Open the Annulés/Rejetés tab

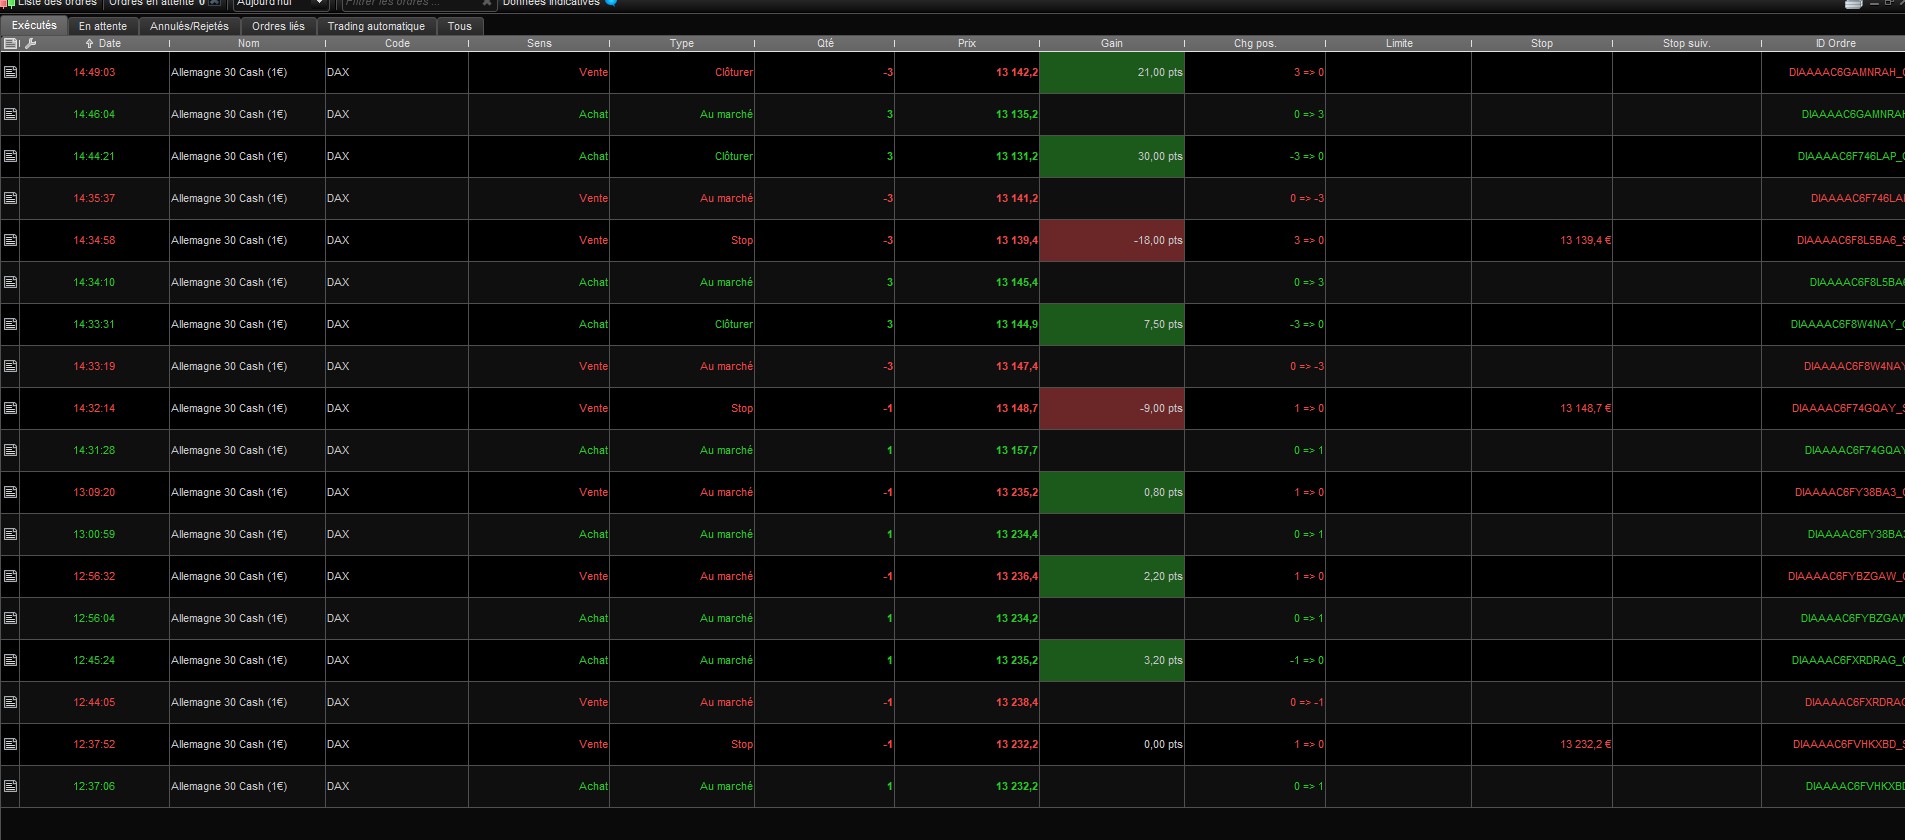(x=189, y=26)
